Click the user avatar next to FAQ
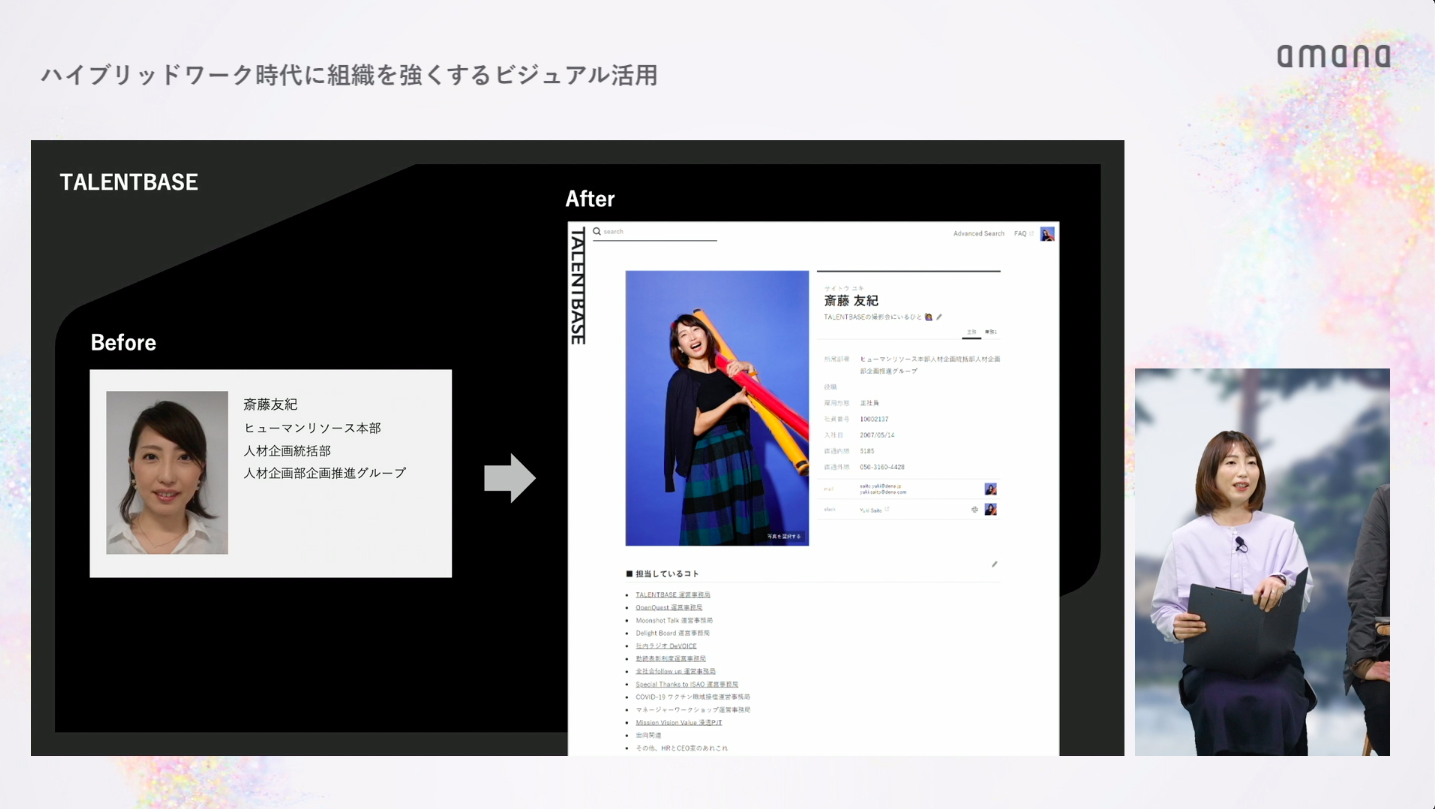 (x=1047, y=234)
